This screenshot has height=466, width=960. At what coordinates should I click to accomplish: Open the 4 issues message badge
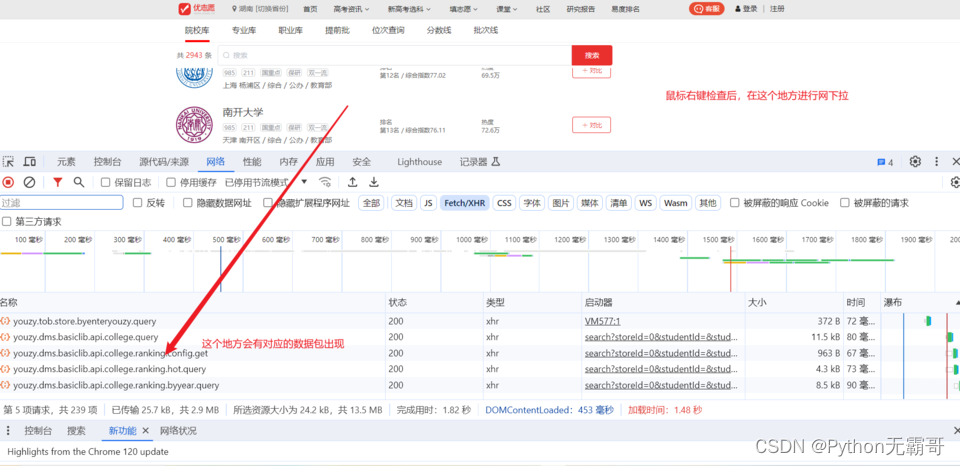point(885,162)
